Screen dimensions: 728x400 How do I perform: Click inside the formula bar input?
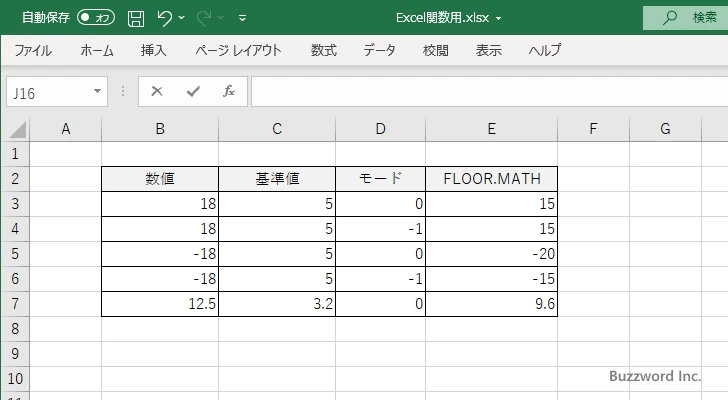point(480,91)
